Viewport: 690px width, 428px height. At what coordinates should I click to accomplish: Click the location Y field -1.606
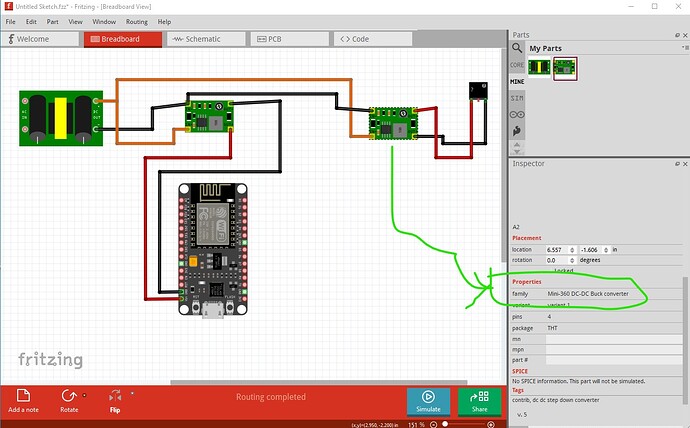591,250
